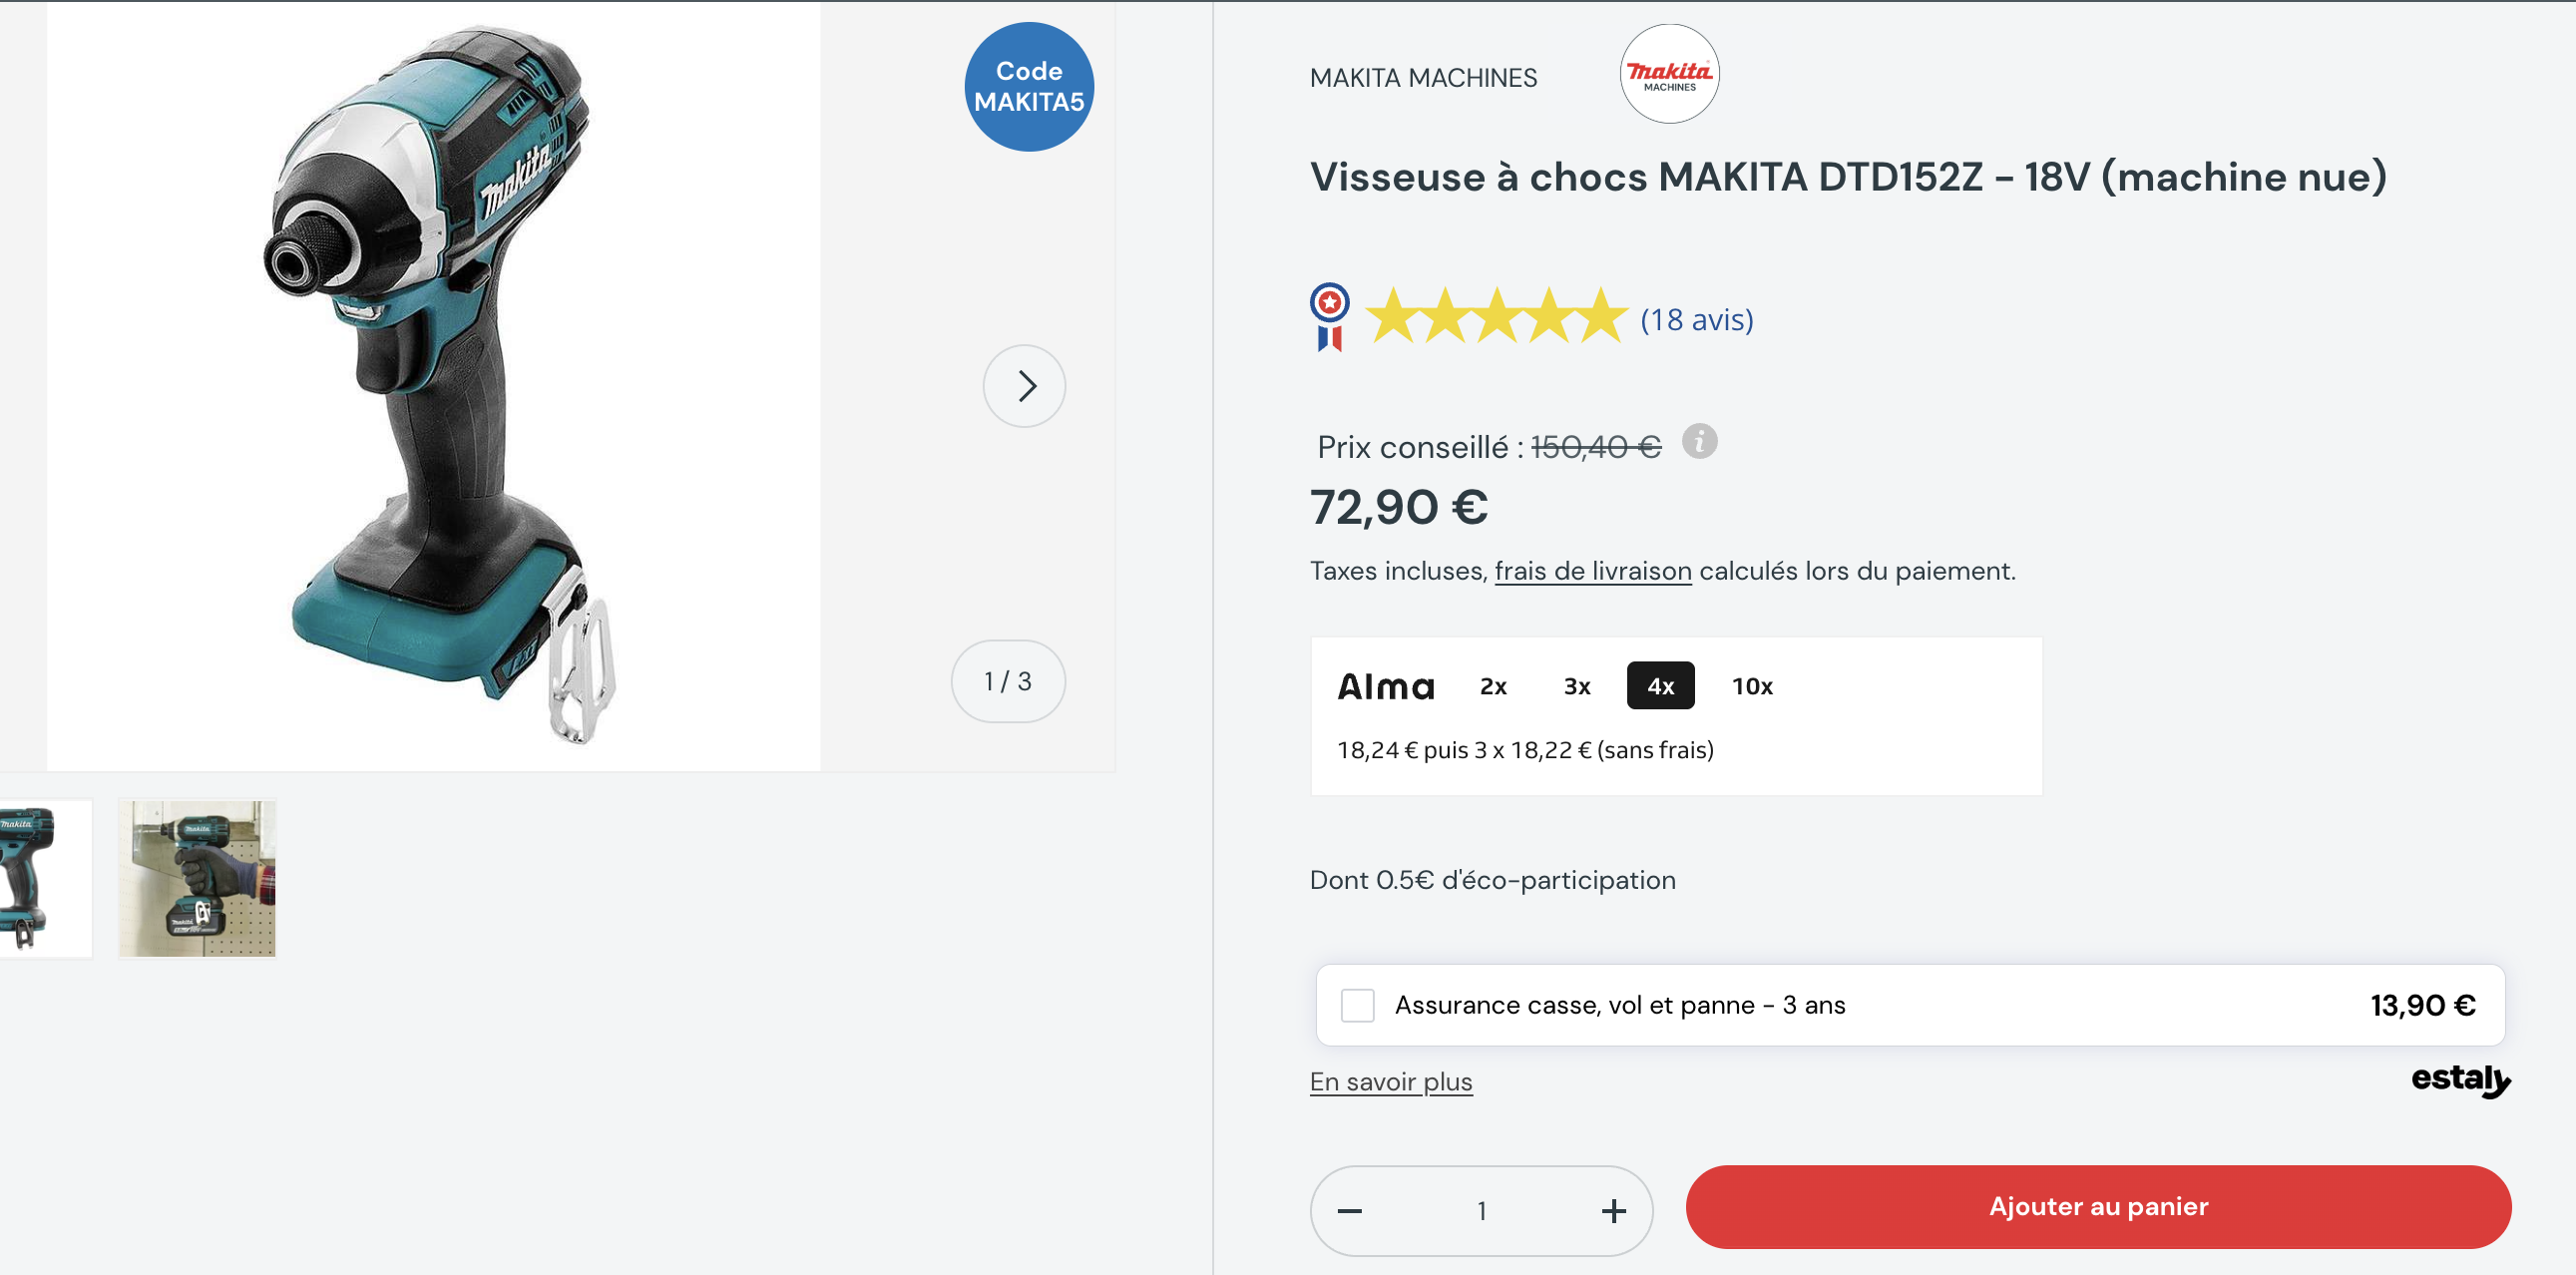Select Alma 4x installment option

pyautogui.click(x=1660, y=686)
